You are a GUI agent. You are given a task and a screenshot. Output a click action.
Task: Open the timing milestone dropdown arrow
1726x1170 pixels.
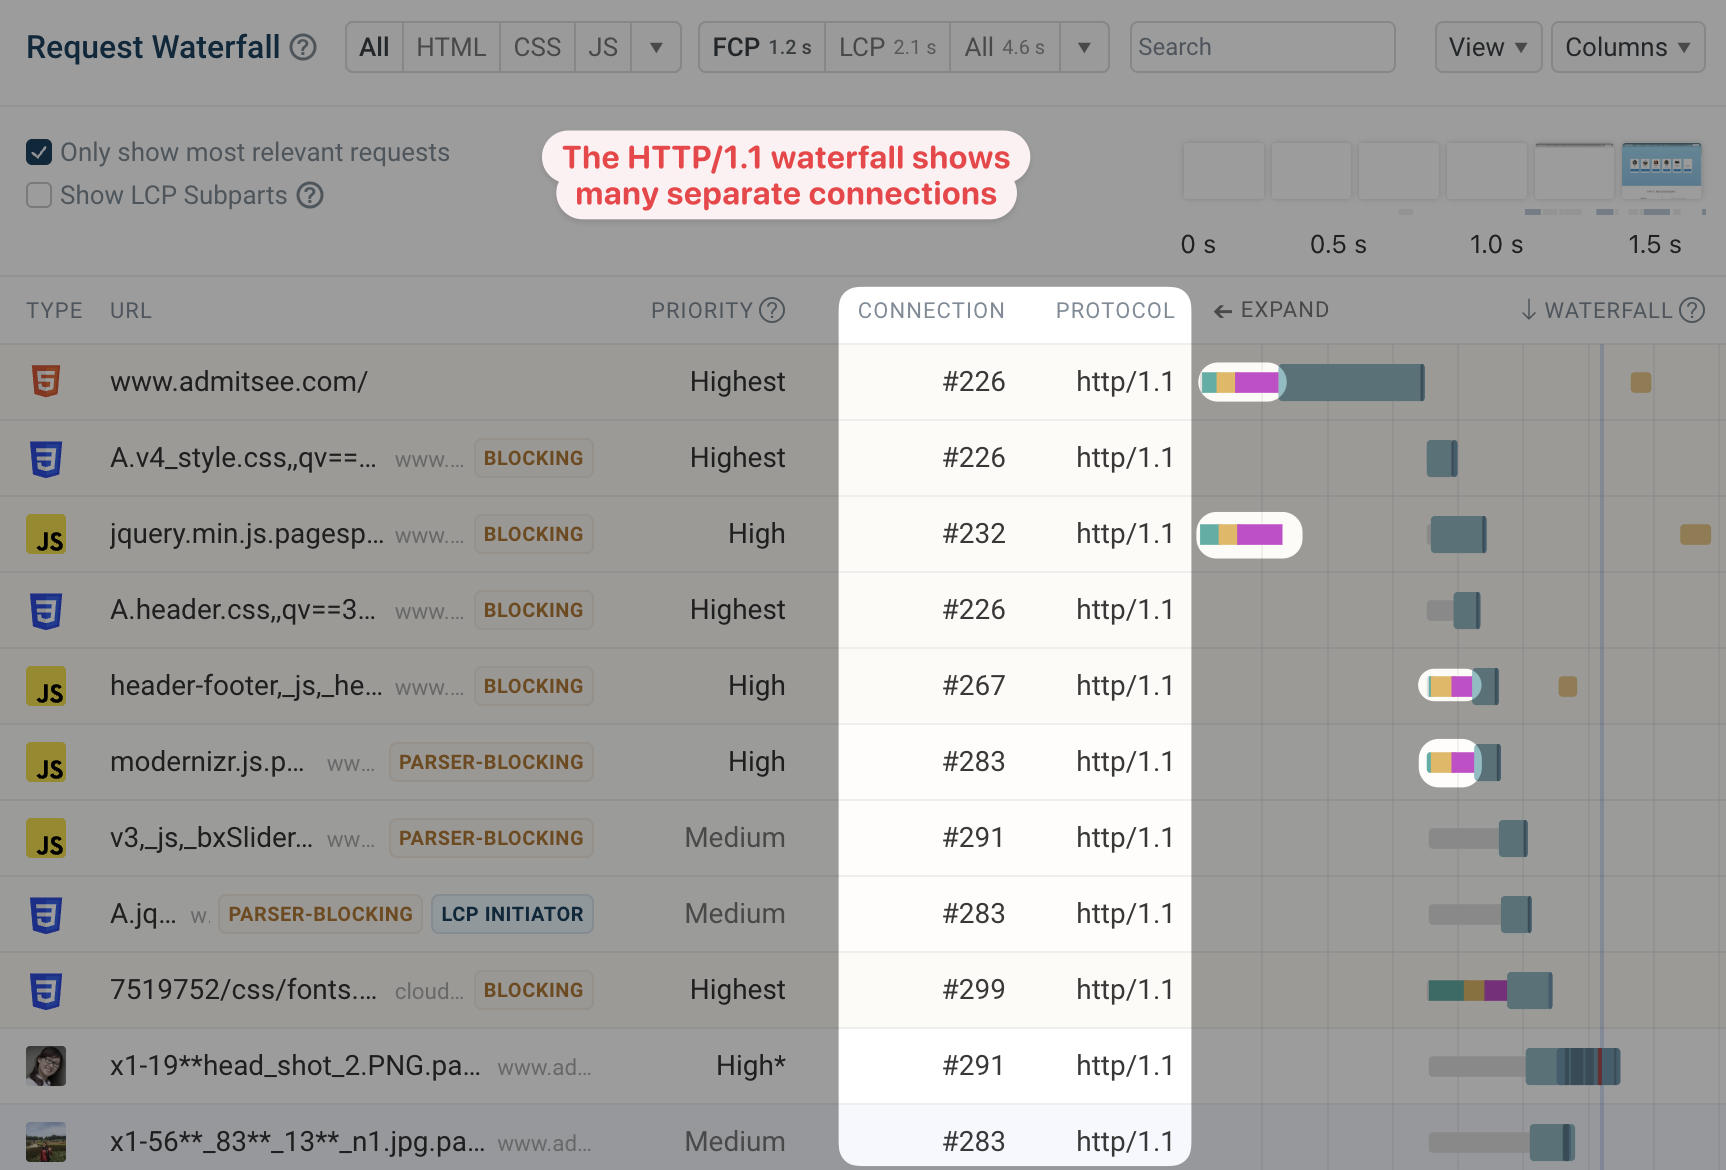point(1084,47)
